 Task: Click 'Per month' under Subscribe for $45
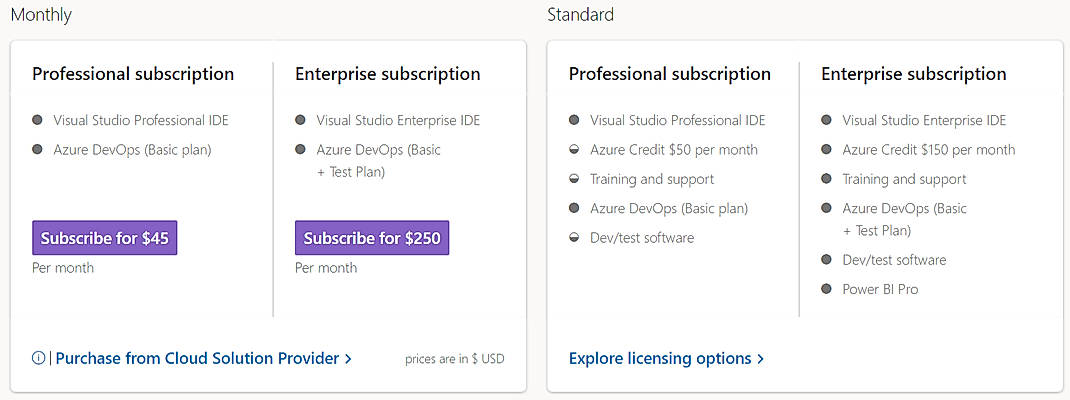coord(63,268)
